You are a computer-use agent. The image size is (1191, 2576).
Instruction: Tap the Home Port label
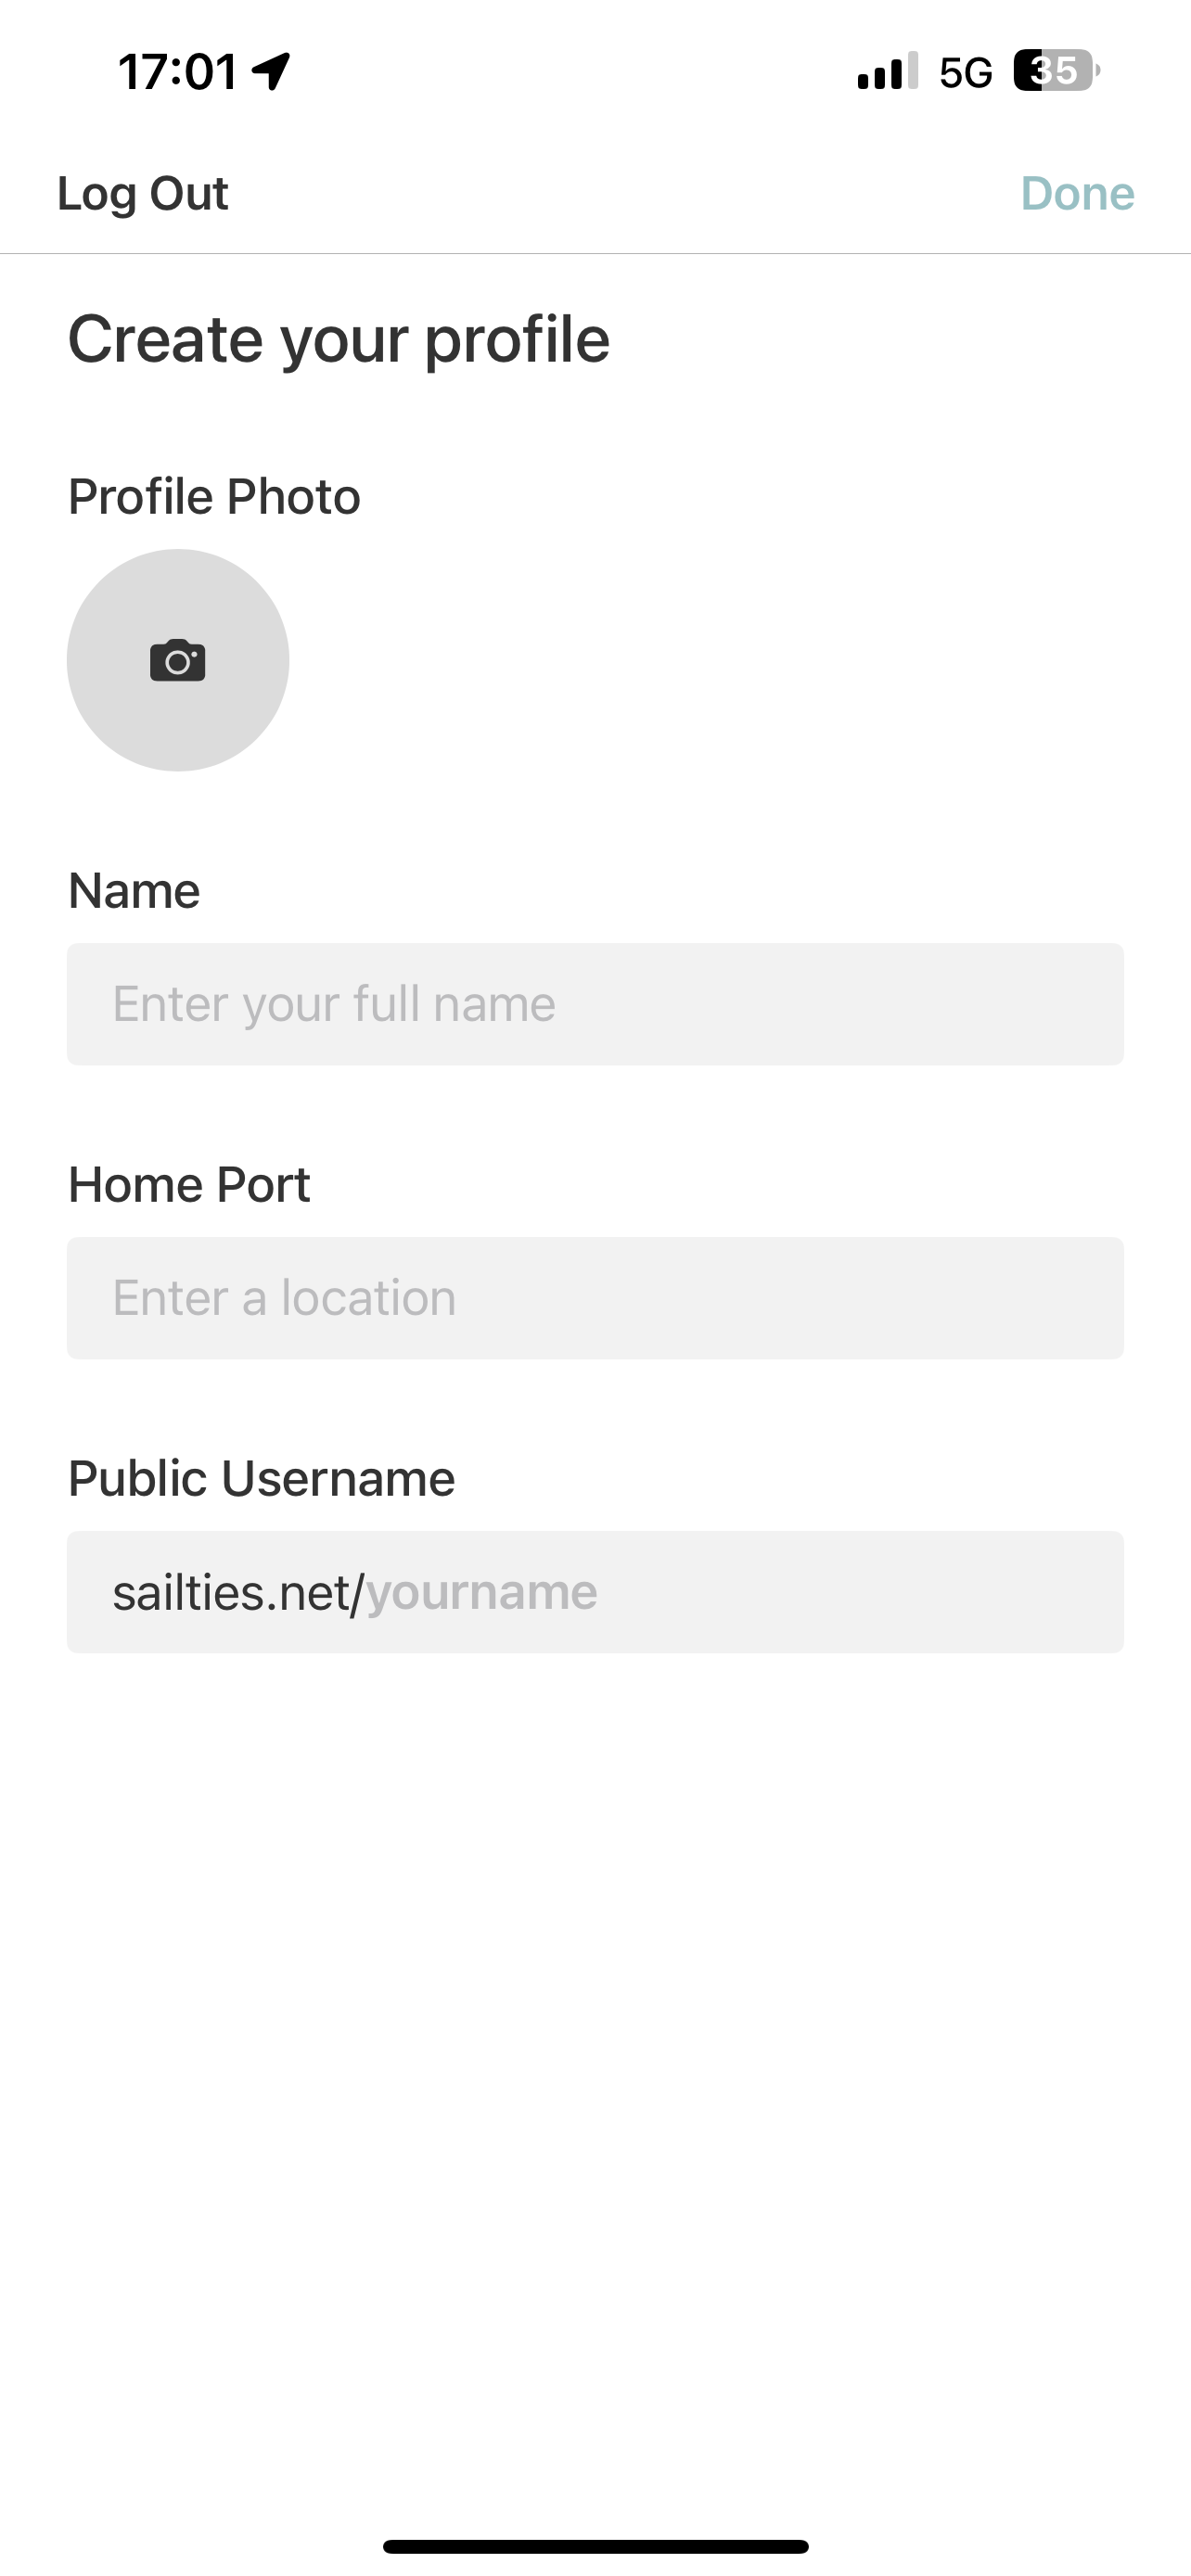[x=189, y=1184]
